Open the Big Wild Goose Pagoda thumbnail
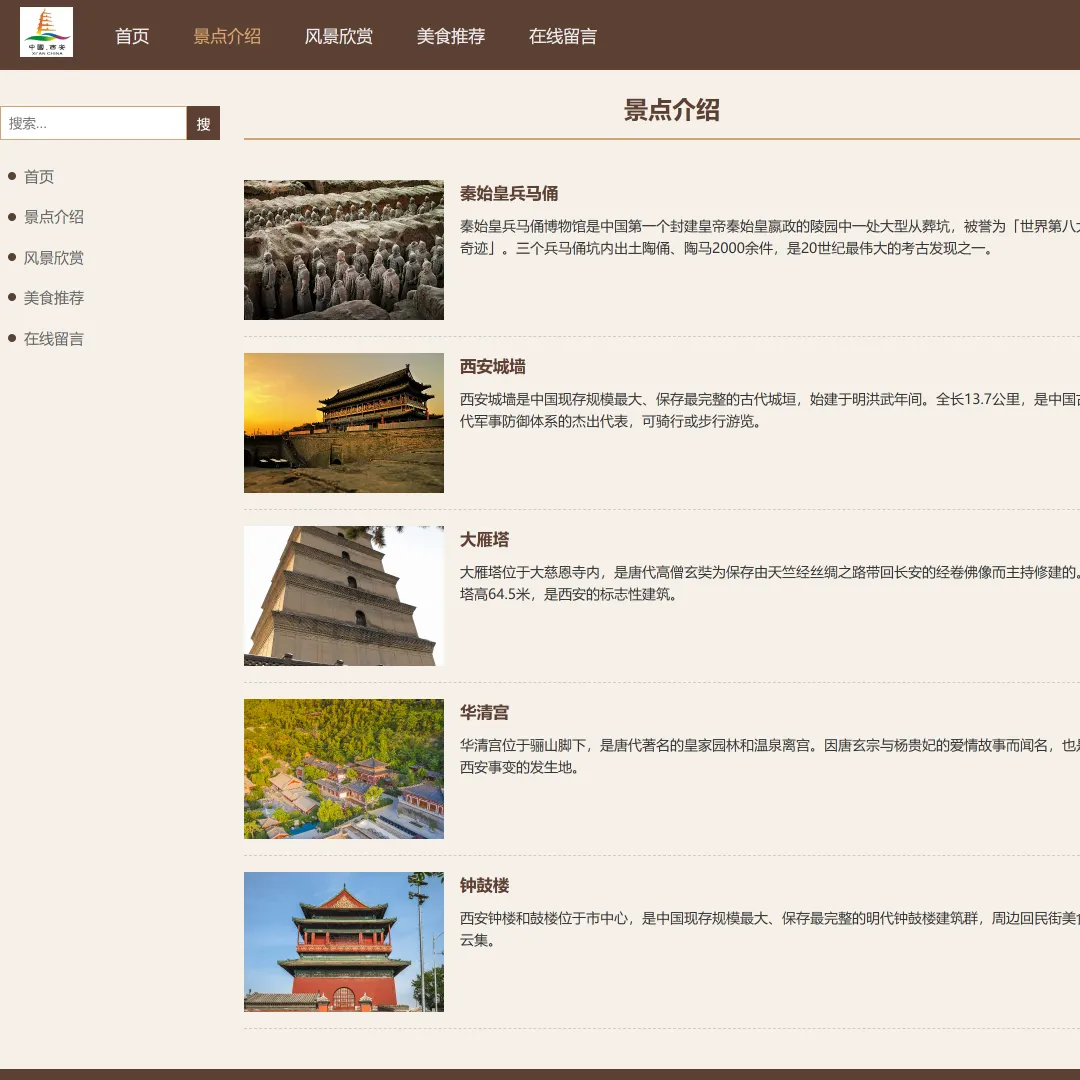Viewport: 1080px width, 1080px height. (344, 596)
